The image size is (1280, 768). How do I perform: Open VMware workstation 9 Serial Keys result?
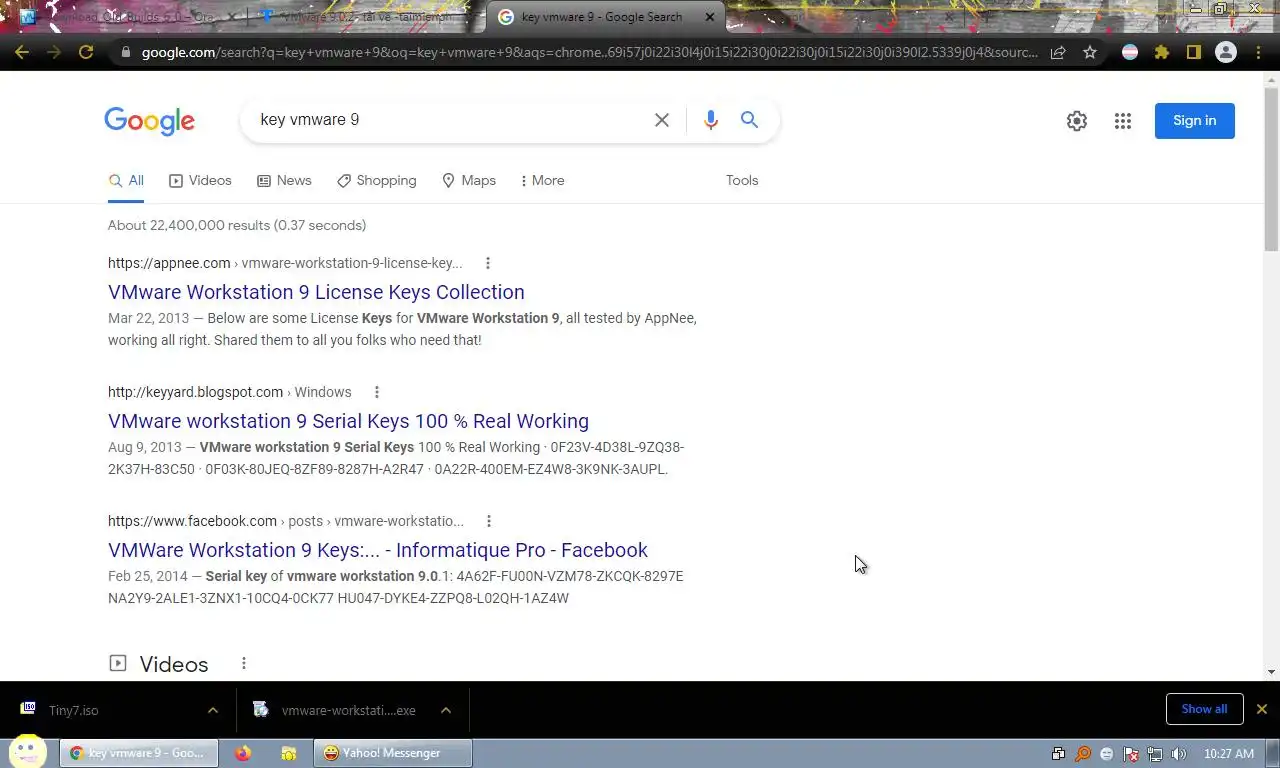point(348,421)
